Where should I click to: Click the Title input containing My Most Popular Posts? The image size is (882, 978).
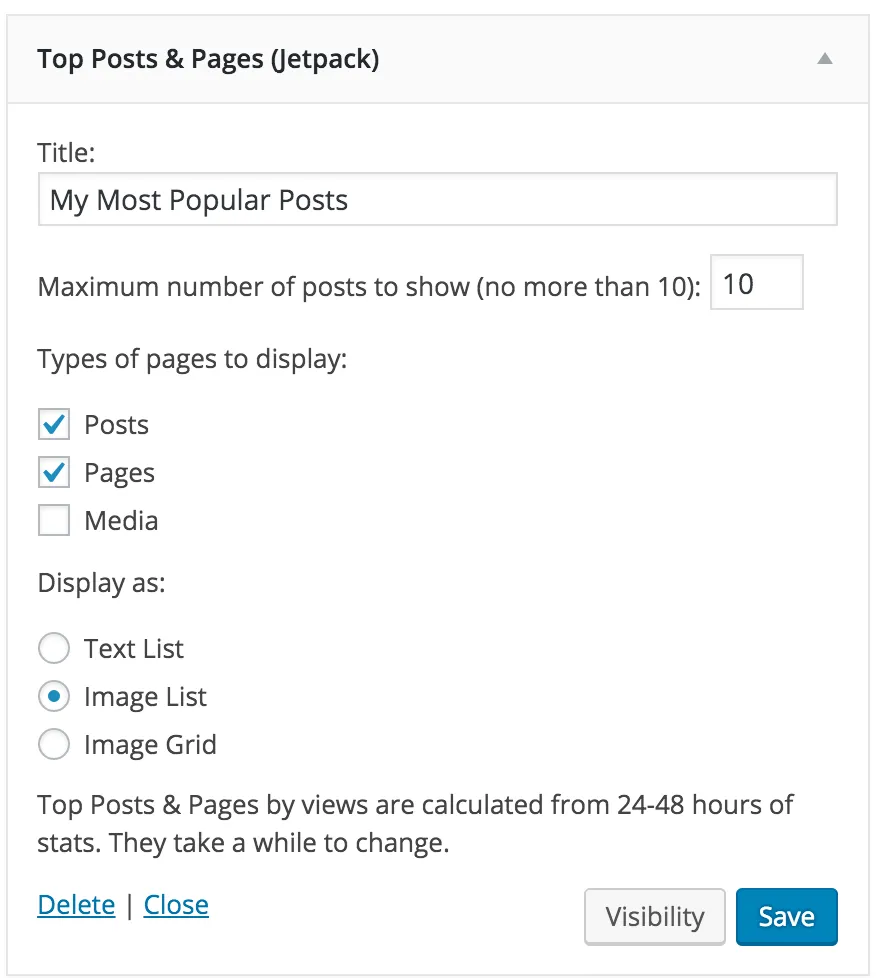[437, 199]
